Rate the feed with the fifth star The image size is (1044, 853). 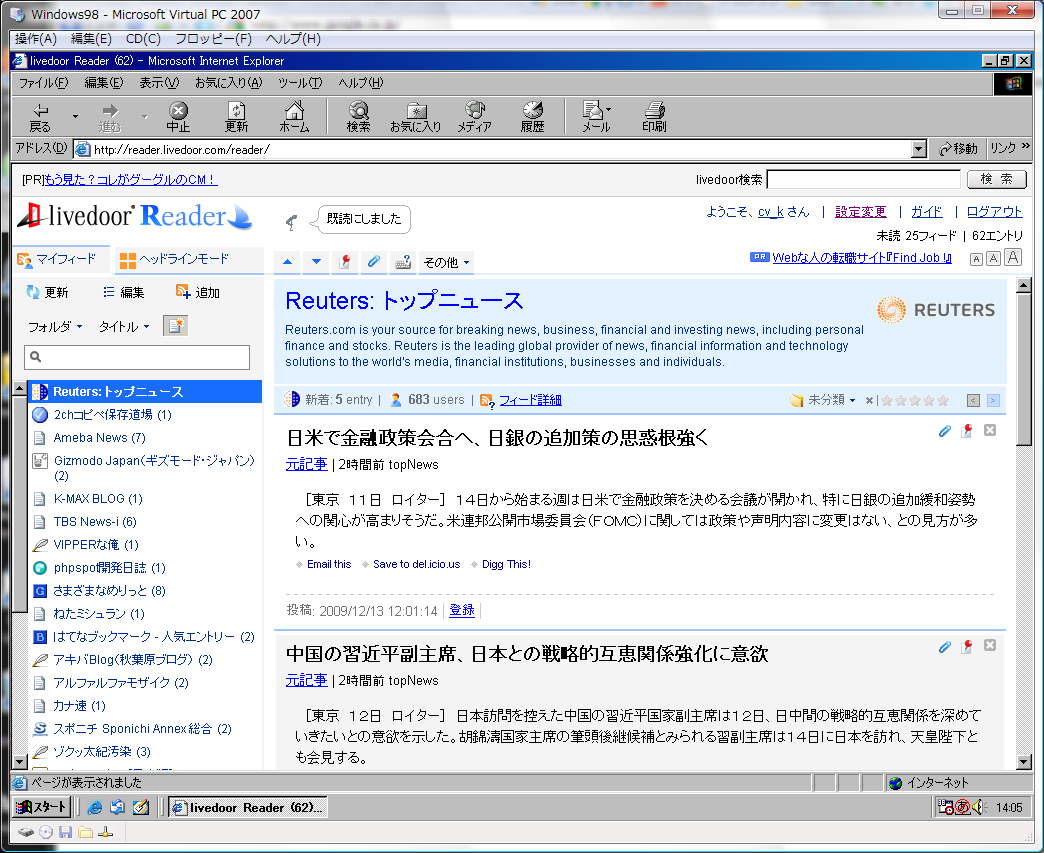point(943,401)
